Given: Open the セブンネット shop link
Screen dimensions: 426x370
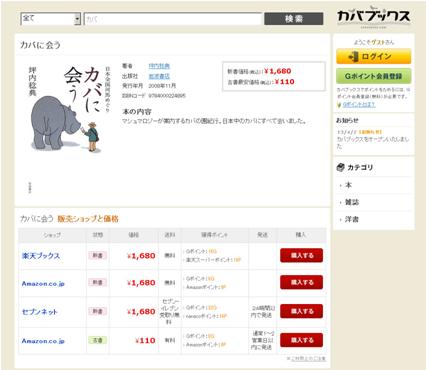Looking at the screenshot, I should coord(40,312).
